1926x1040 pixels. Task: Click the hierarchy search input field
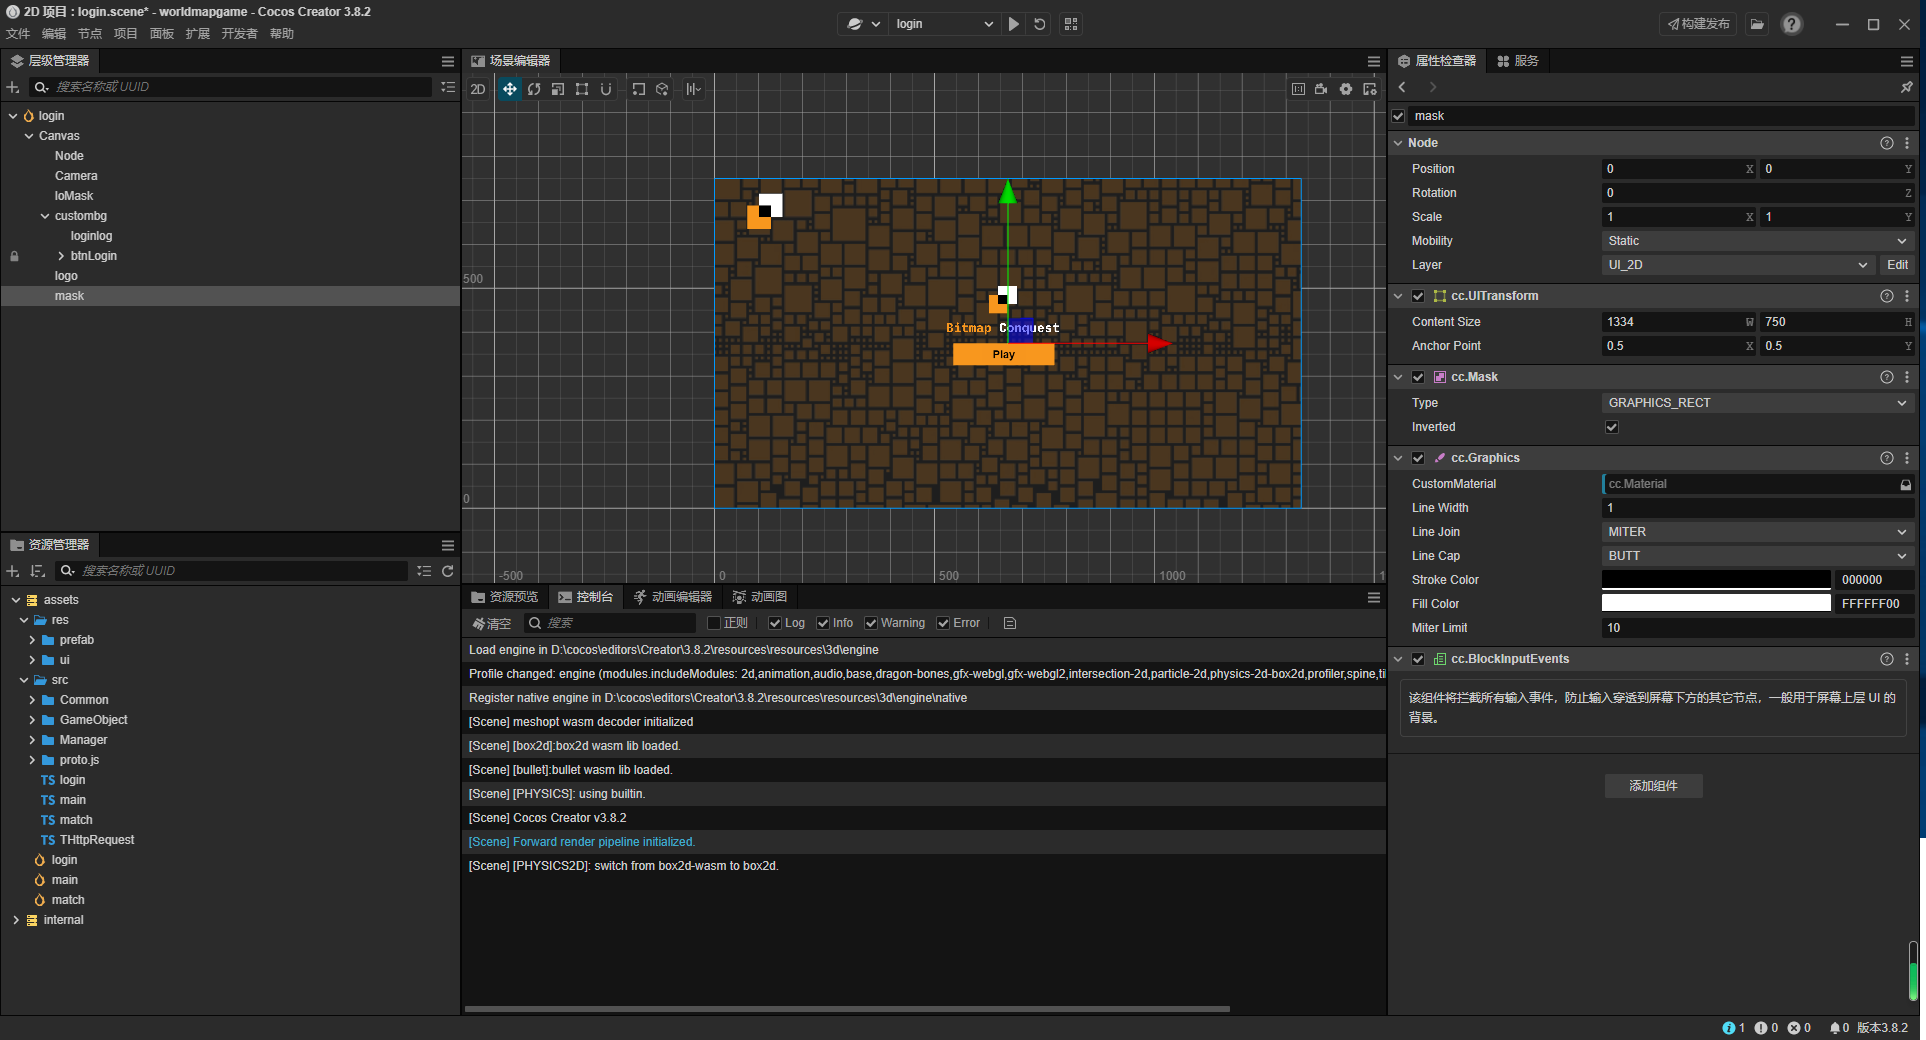tap(240, 87)
